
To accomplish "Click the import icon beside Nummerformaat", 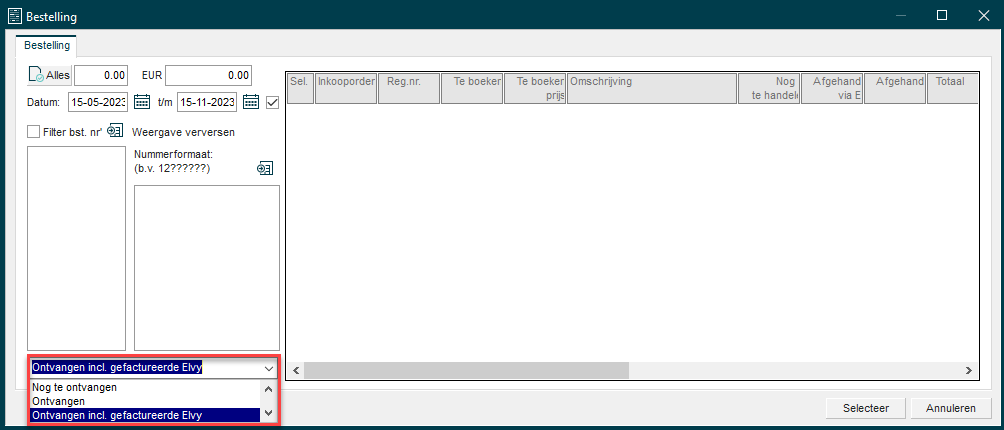I will pyautogui.click(x=265, y=168).
